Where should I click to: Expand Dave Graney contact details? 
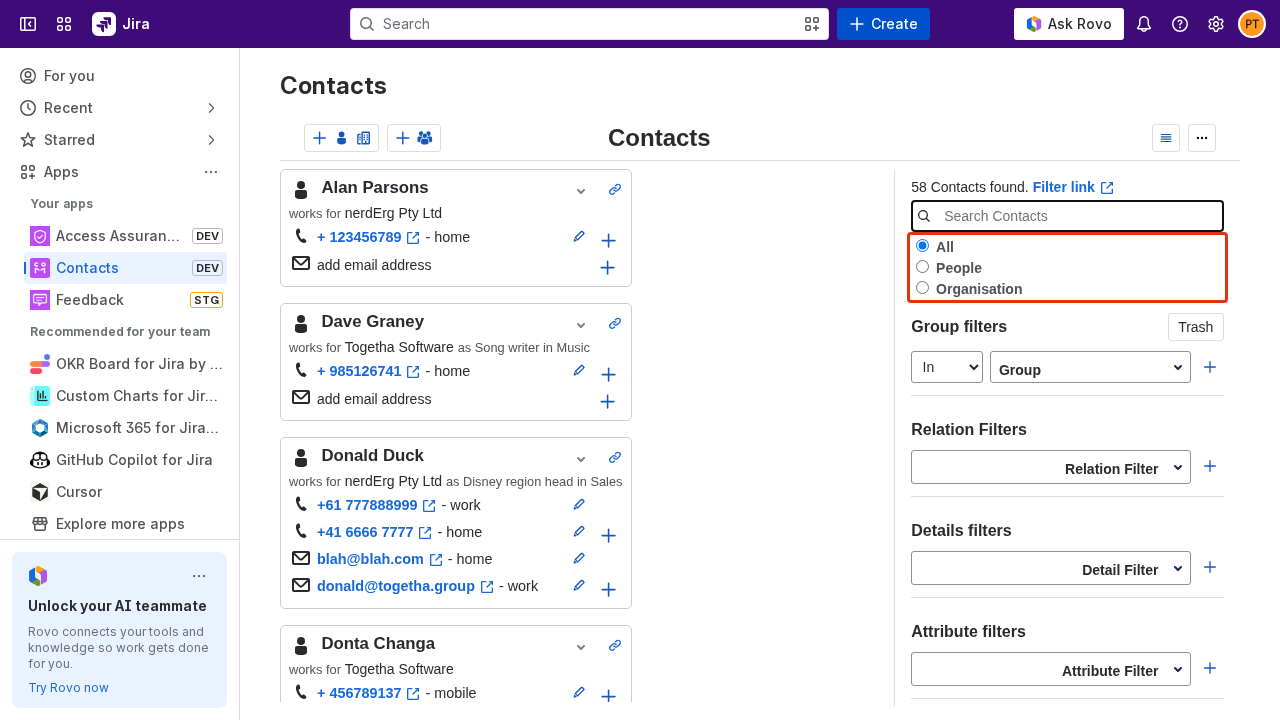click(x=581, y=324)
